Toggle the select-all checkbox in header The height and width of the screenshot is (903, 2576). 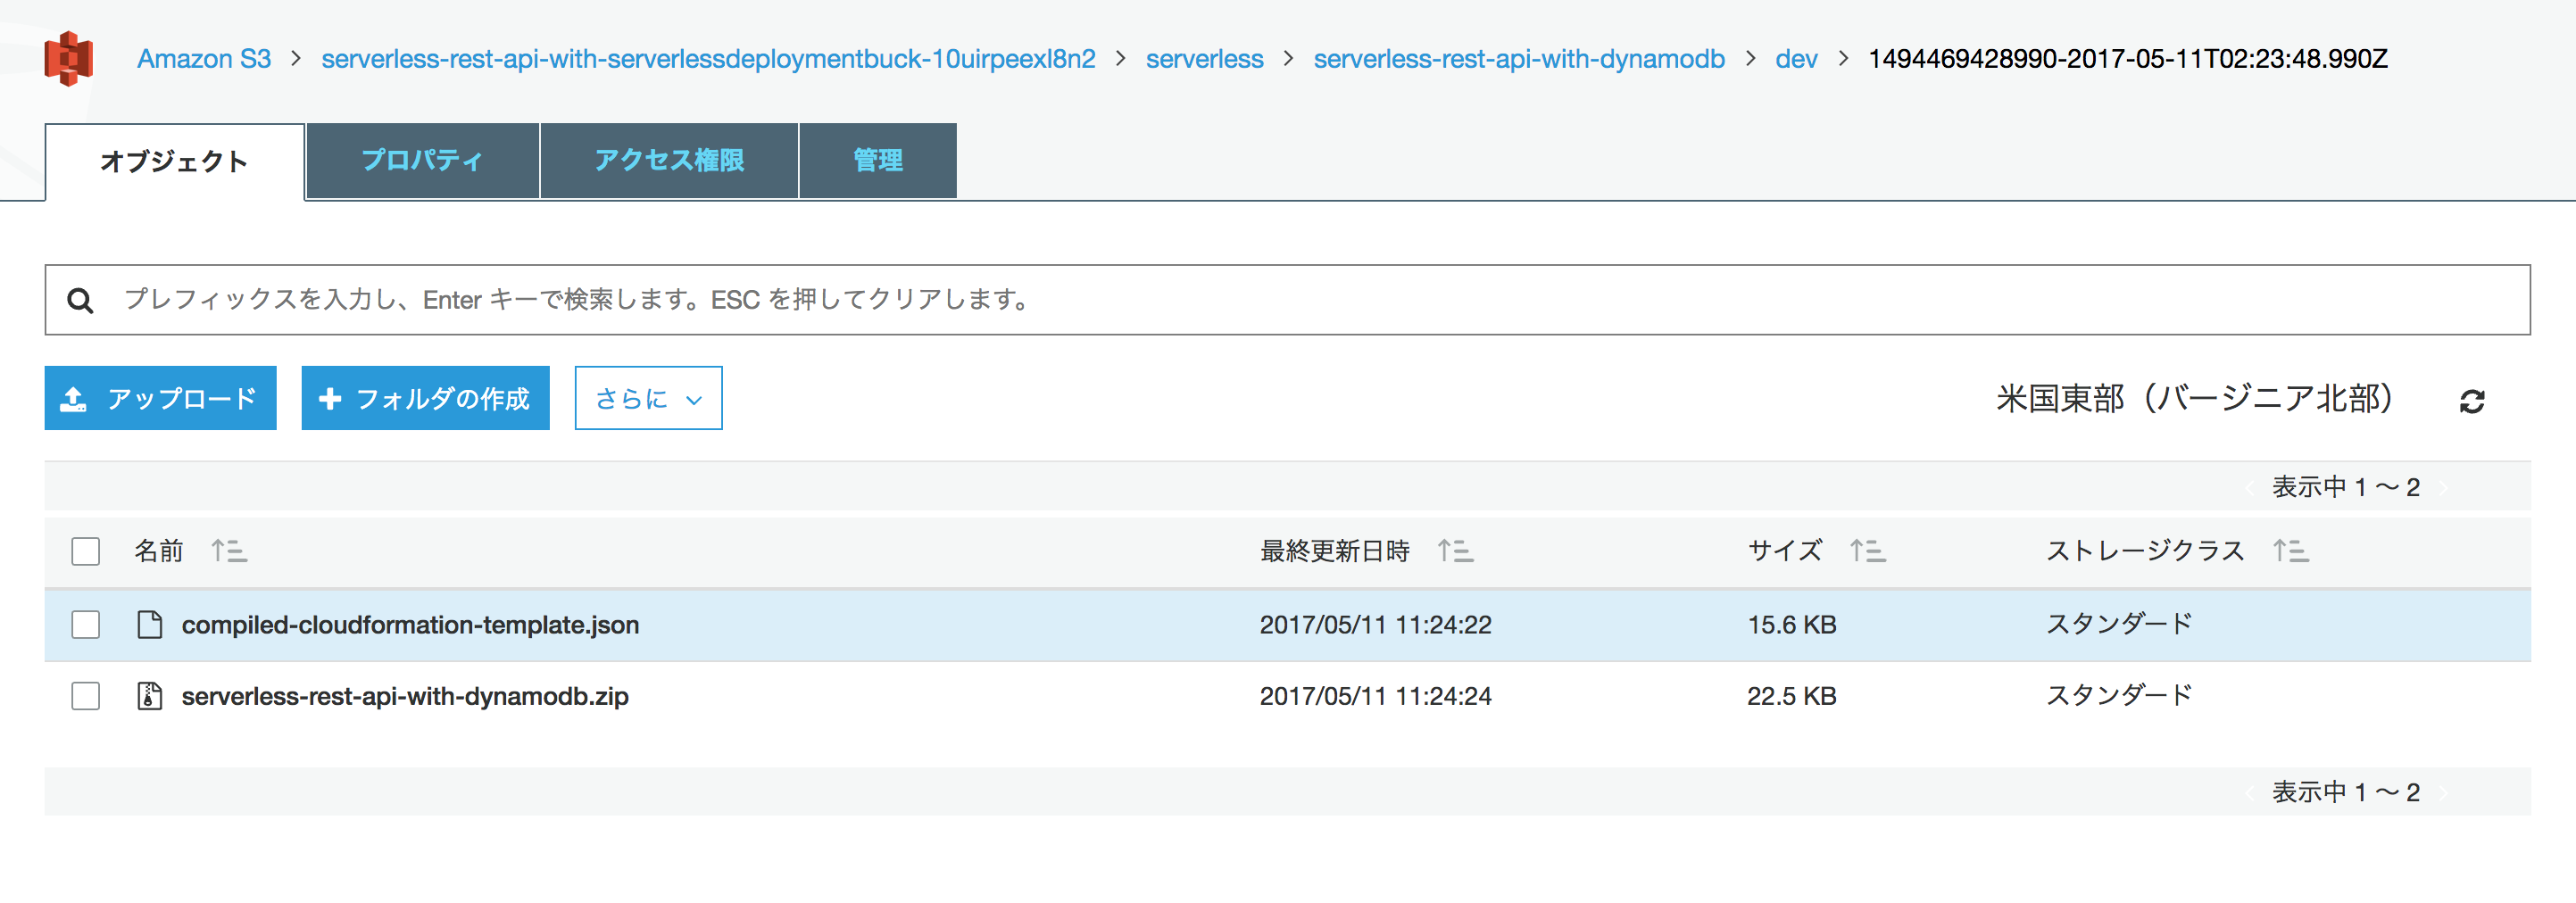[x=86, y=551]
